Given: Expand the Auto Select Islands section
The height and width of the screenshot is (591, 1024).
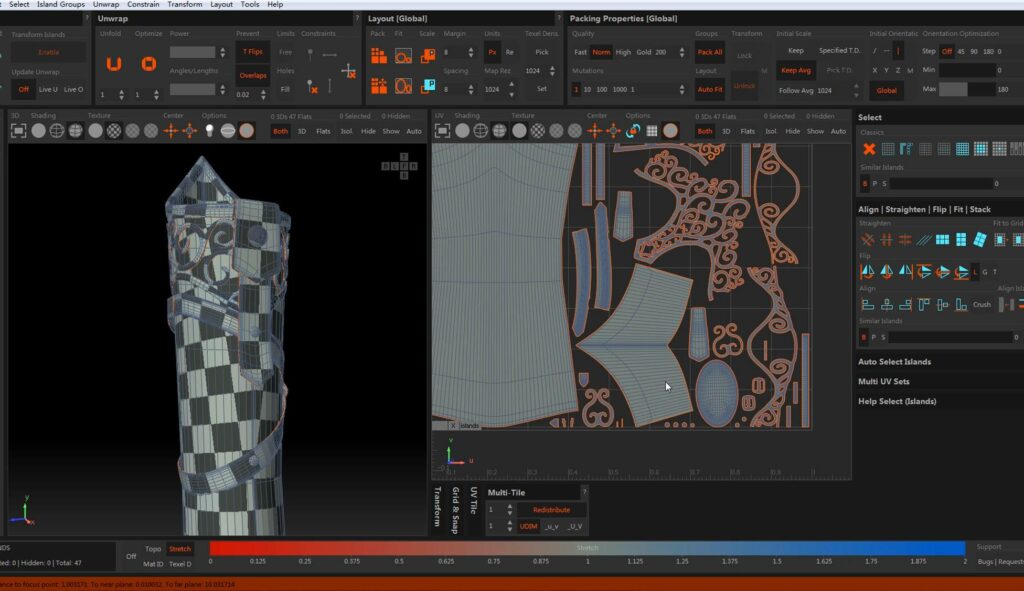Looking at the screenshot, I should point(894,362).
